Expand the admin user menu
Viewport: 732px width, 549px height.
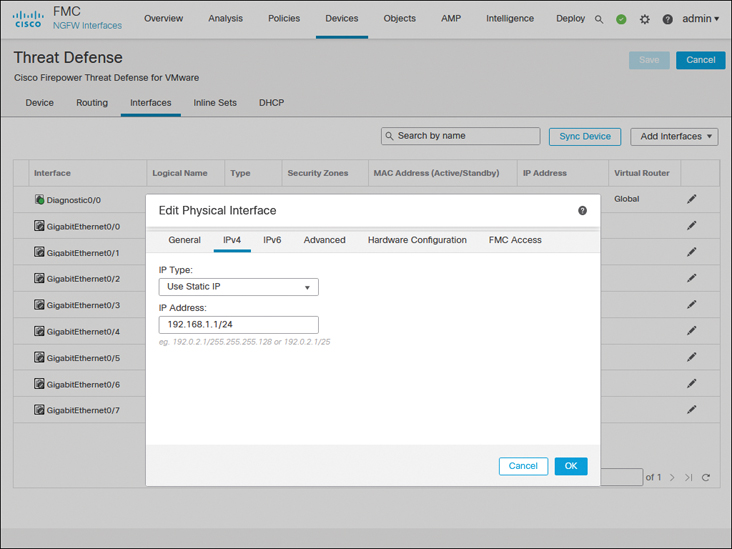pyautogui.click(x=700, y=19)
